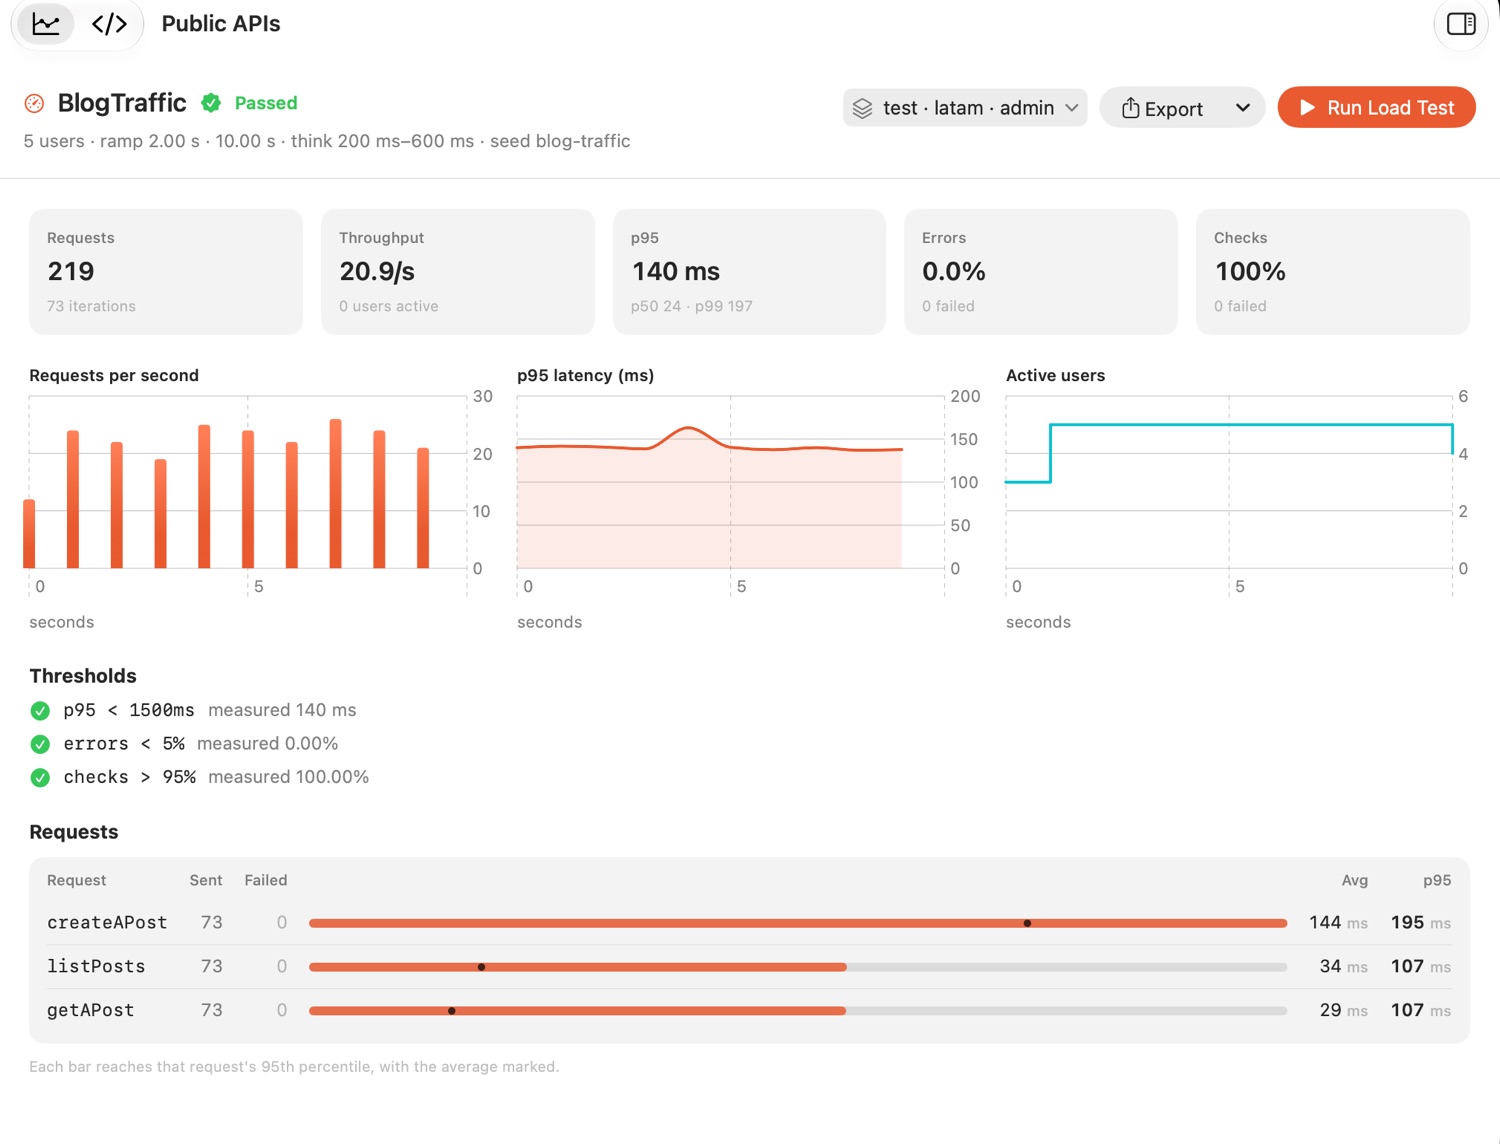The width and height of the screenshot is (1500, 1144).
Task: Select the Throughput 20.9/s stat card
Action: (458, 272)
